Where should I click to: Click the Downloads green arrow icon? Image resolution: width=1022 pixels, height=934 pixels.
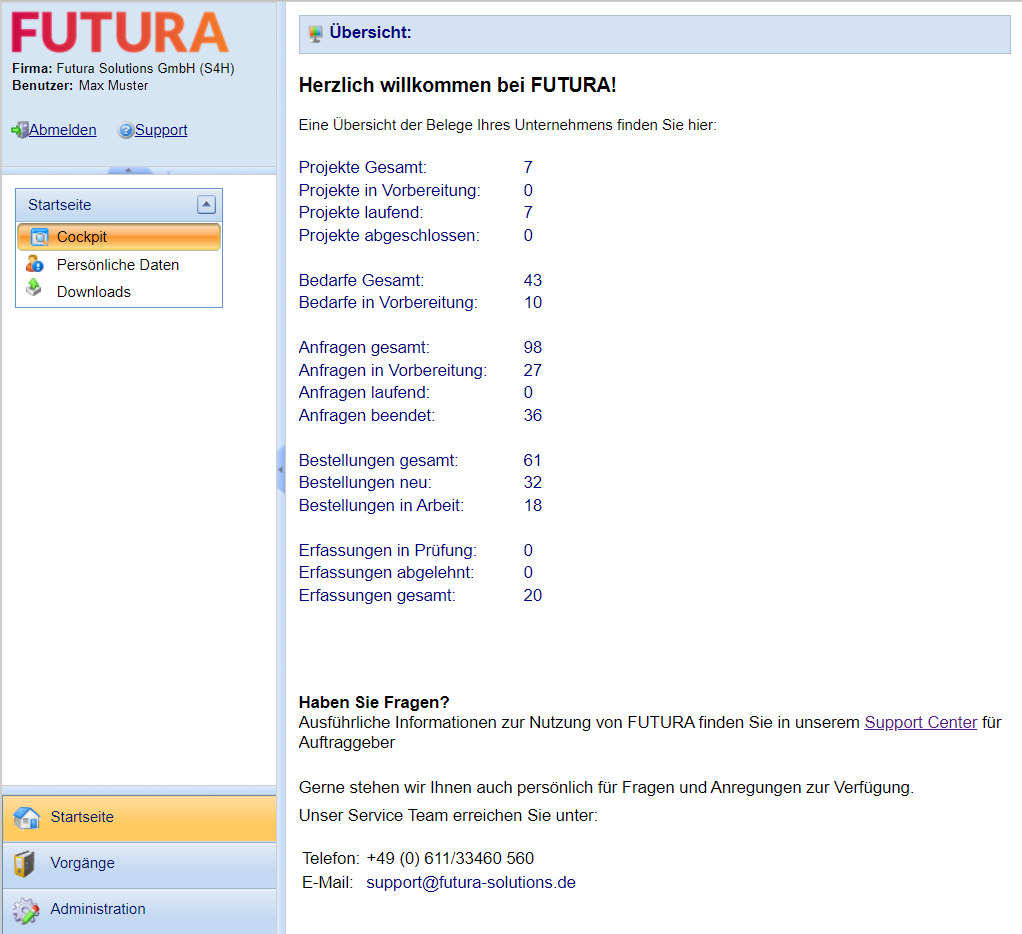point(34,290)
